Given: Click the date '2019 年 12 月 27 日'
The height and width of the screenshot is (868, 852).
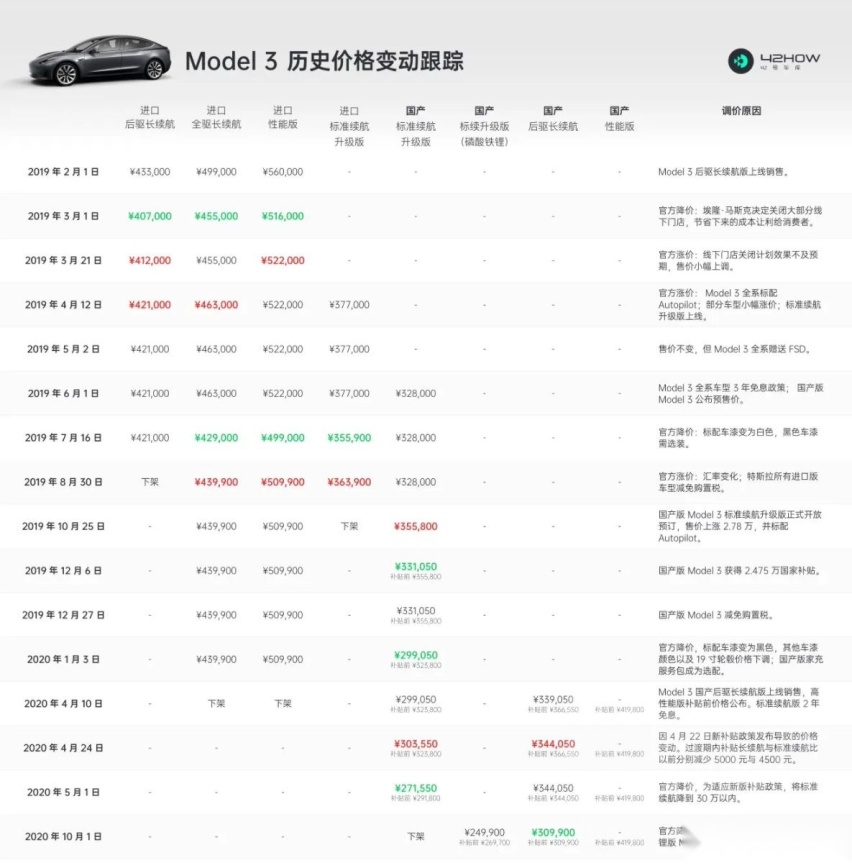Looking at the screenshot, I should click(63, 614).
